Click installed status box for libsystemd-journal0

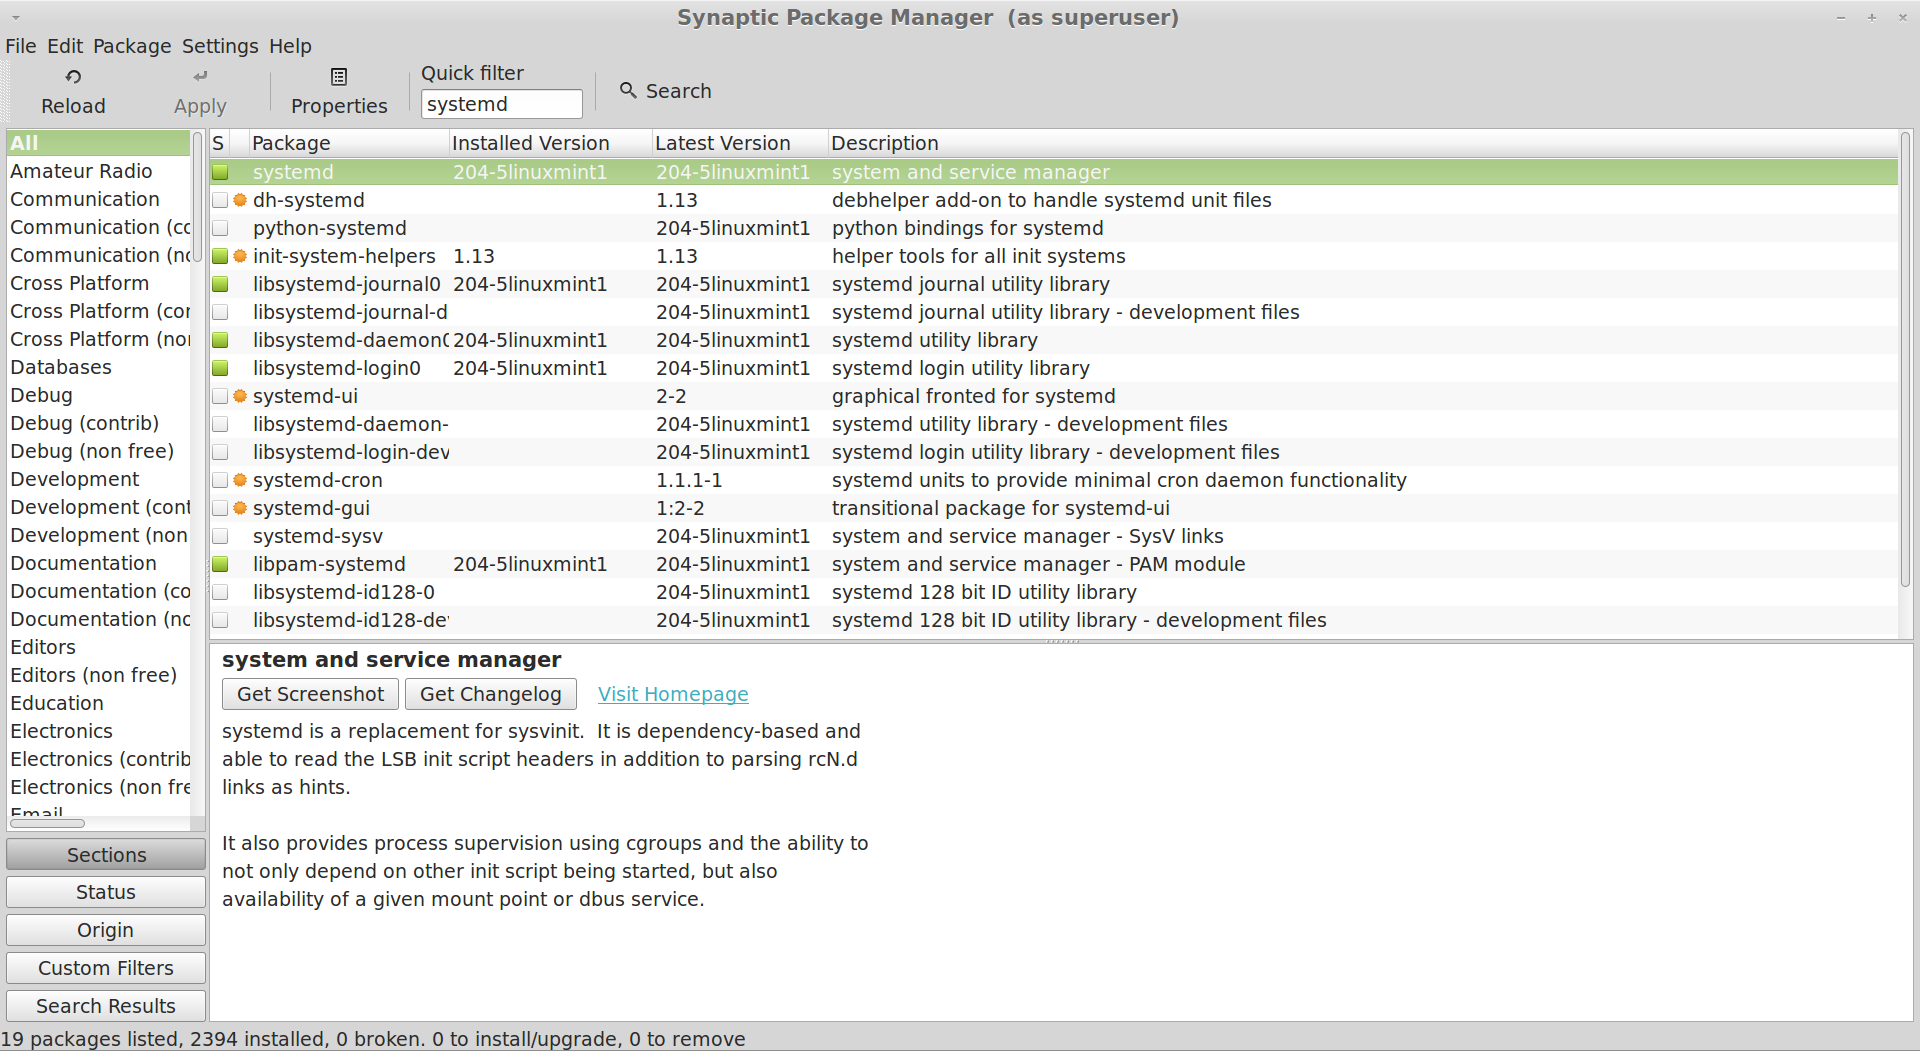[220, 284]
